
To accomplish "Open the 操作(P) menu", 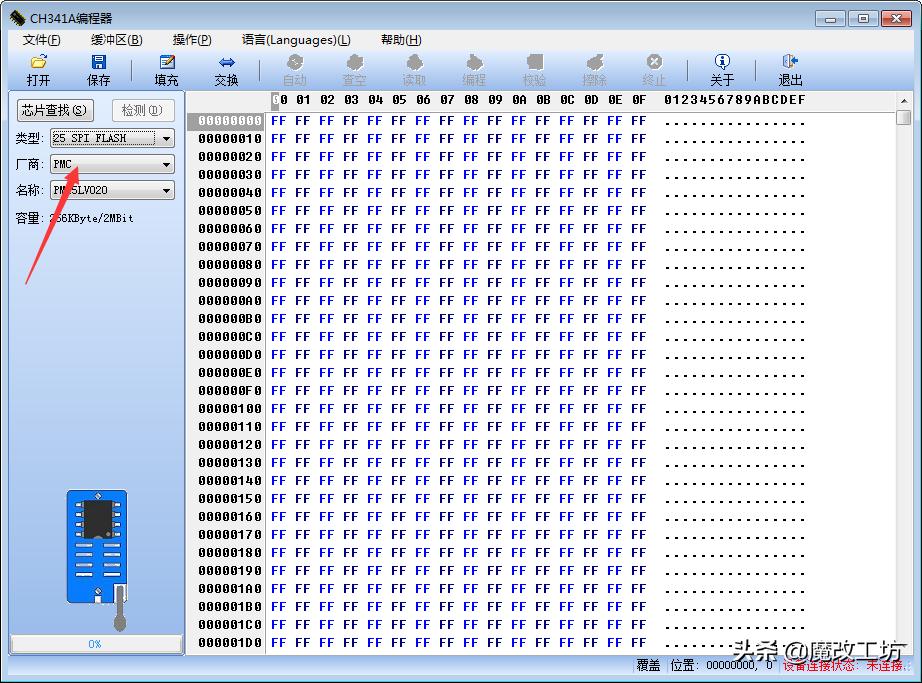I will click(192, 40).
